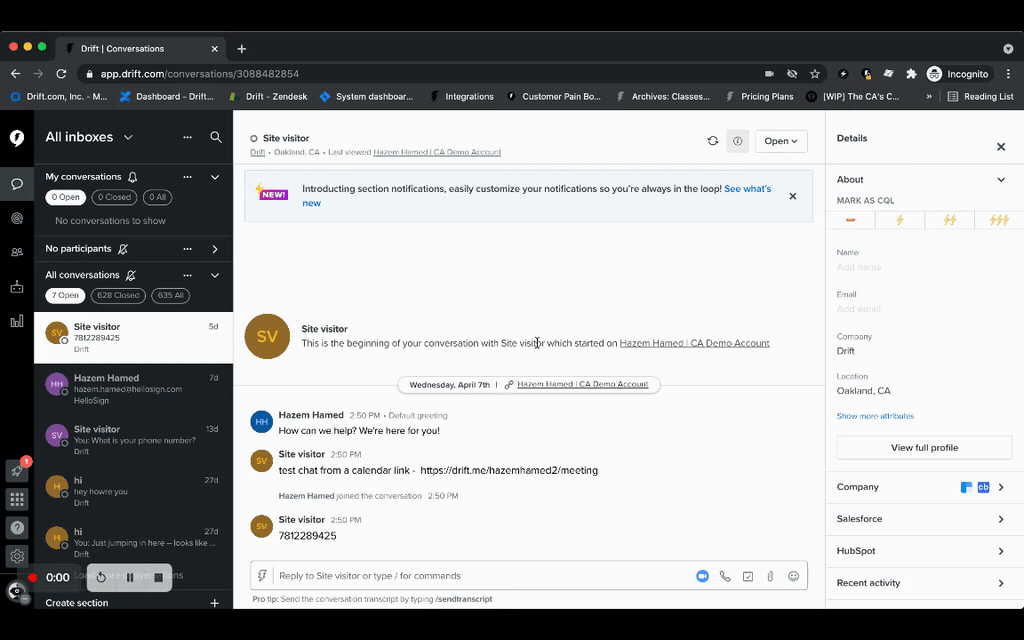Click the user avatar at bottom of left rail
Screen dimensions: 1024x640
click(17, 592)
